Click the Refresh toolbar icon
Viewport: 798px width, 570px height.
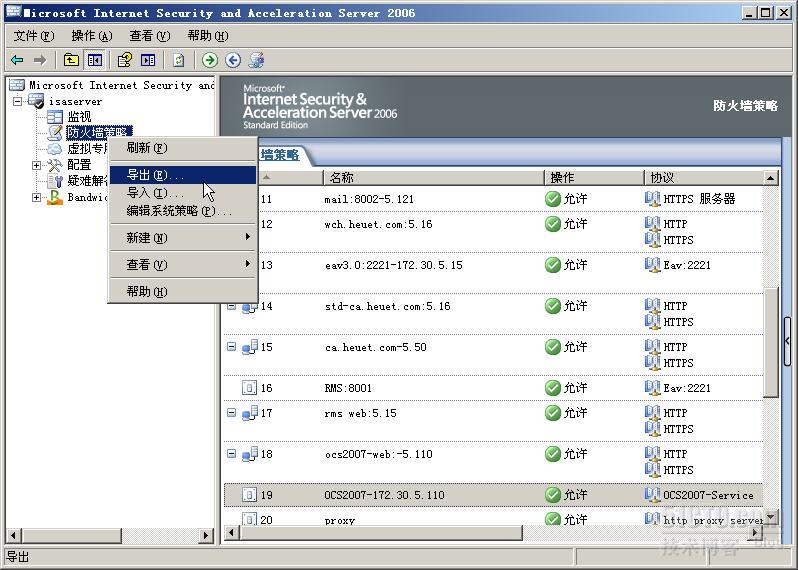coord(179,60)
